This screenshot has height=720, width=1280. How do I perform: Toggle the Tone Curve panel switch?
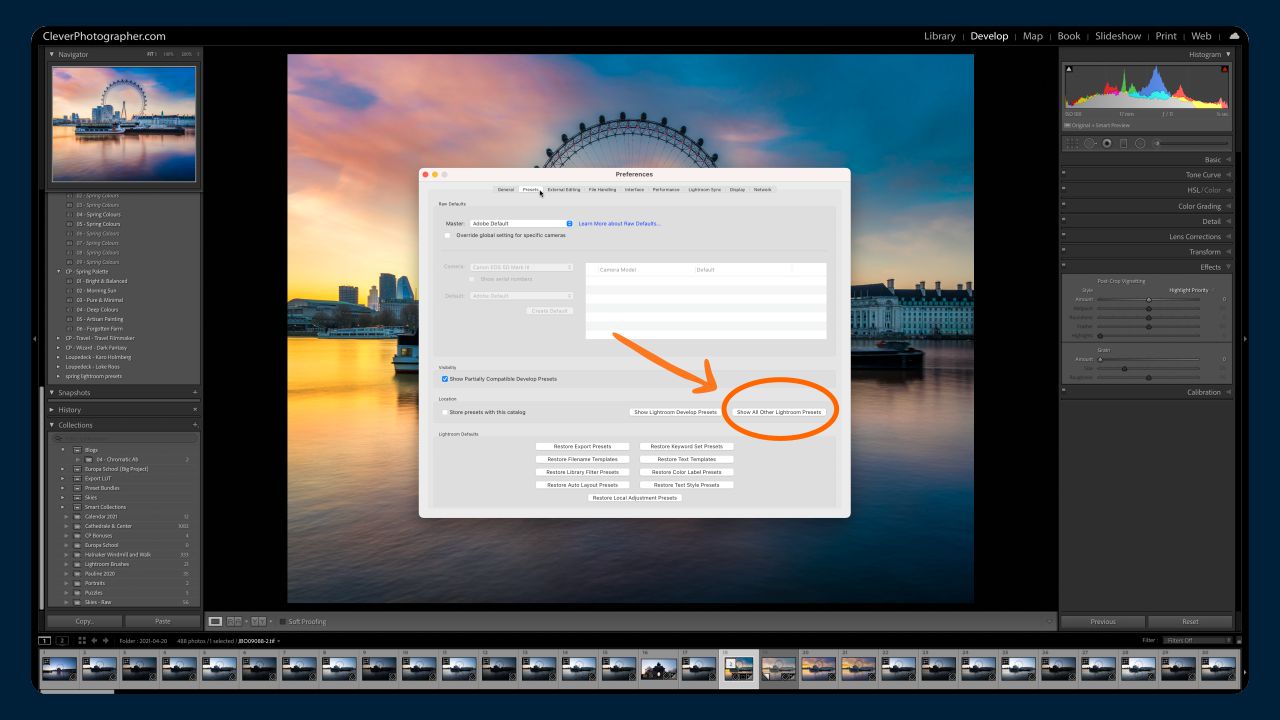click(x=1064, y=175)
